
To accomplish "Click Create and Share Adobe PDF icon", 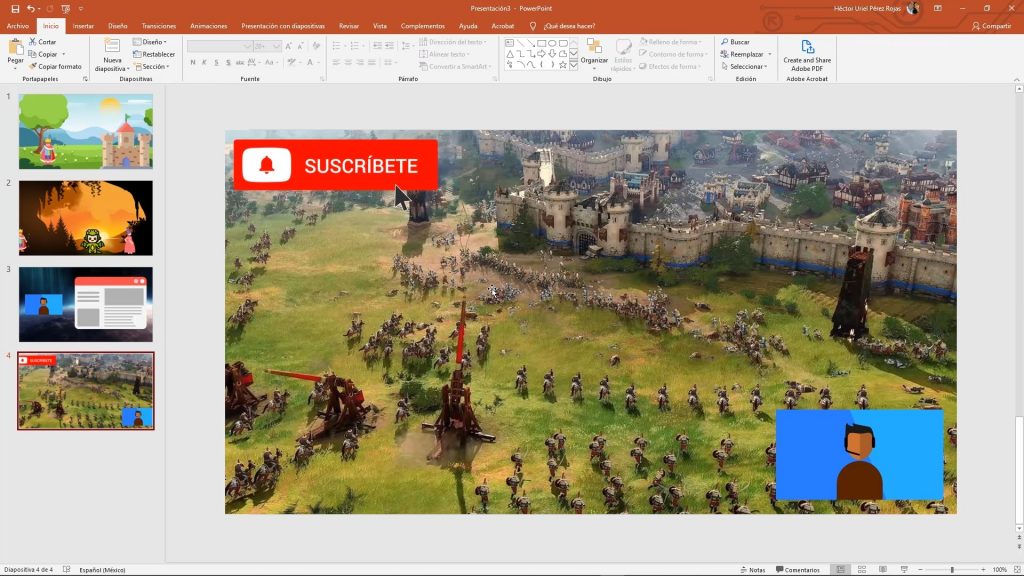I will [807, 50].
